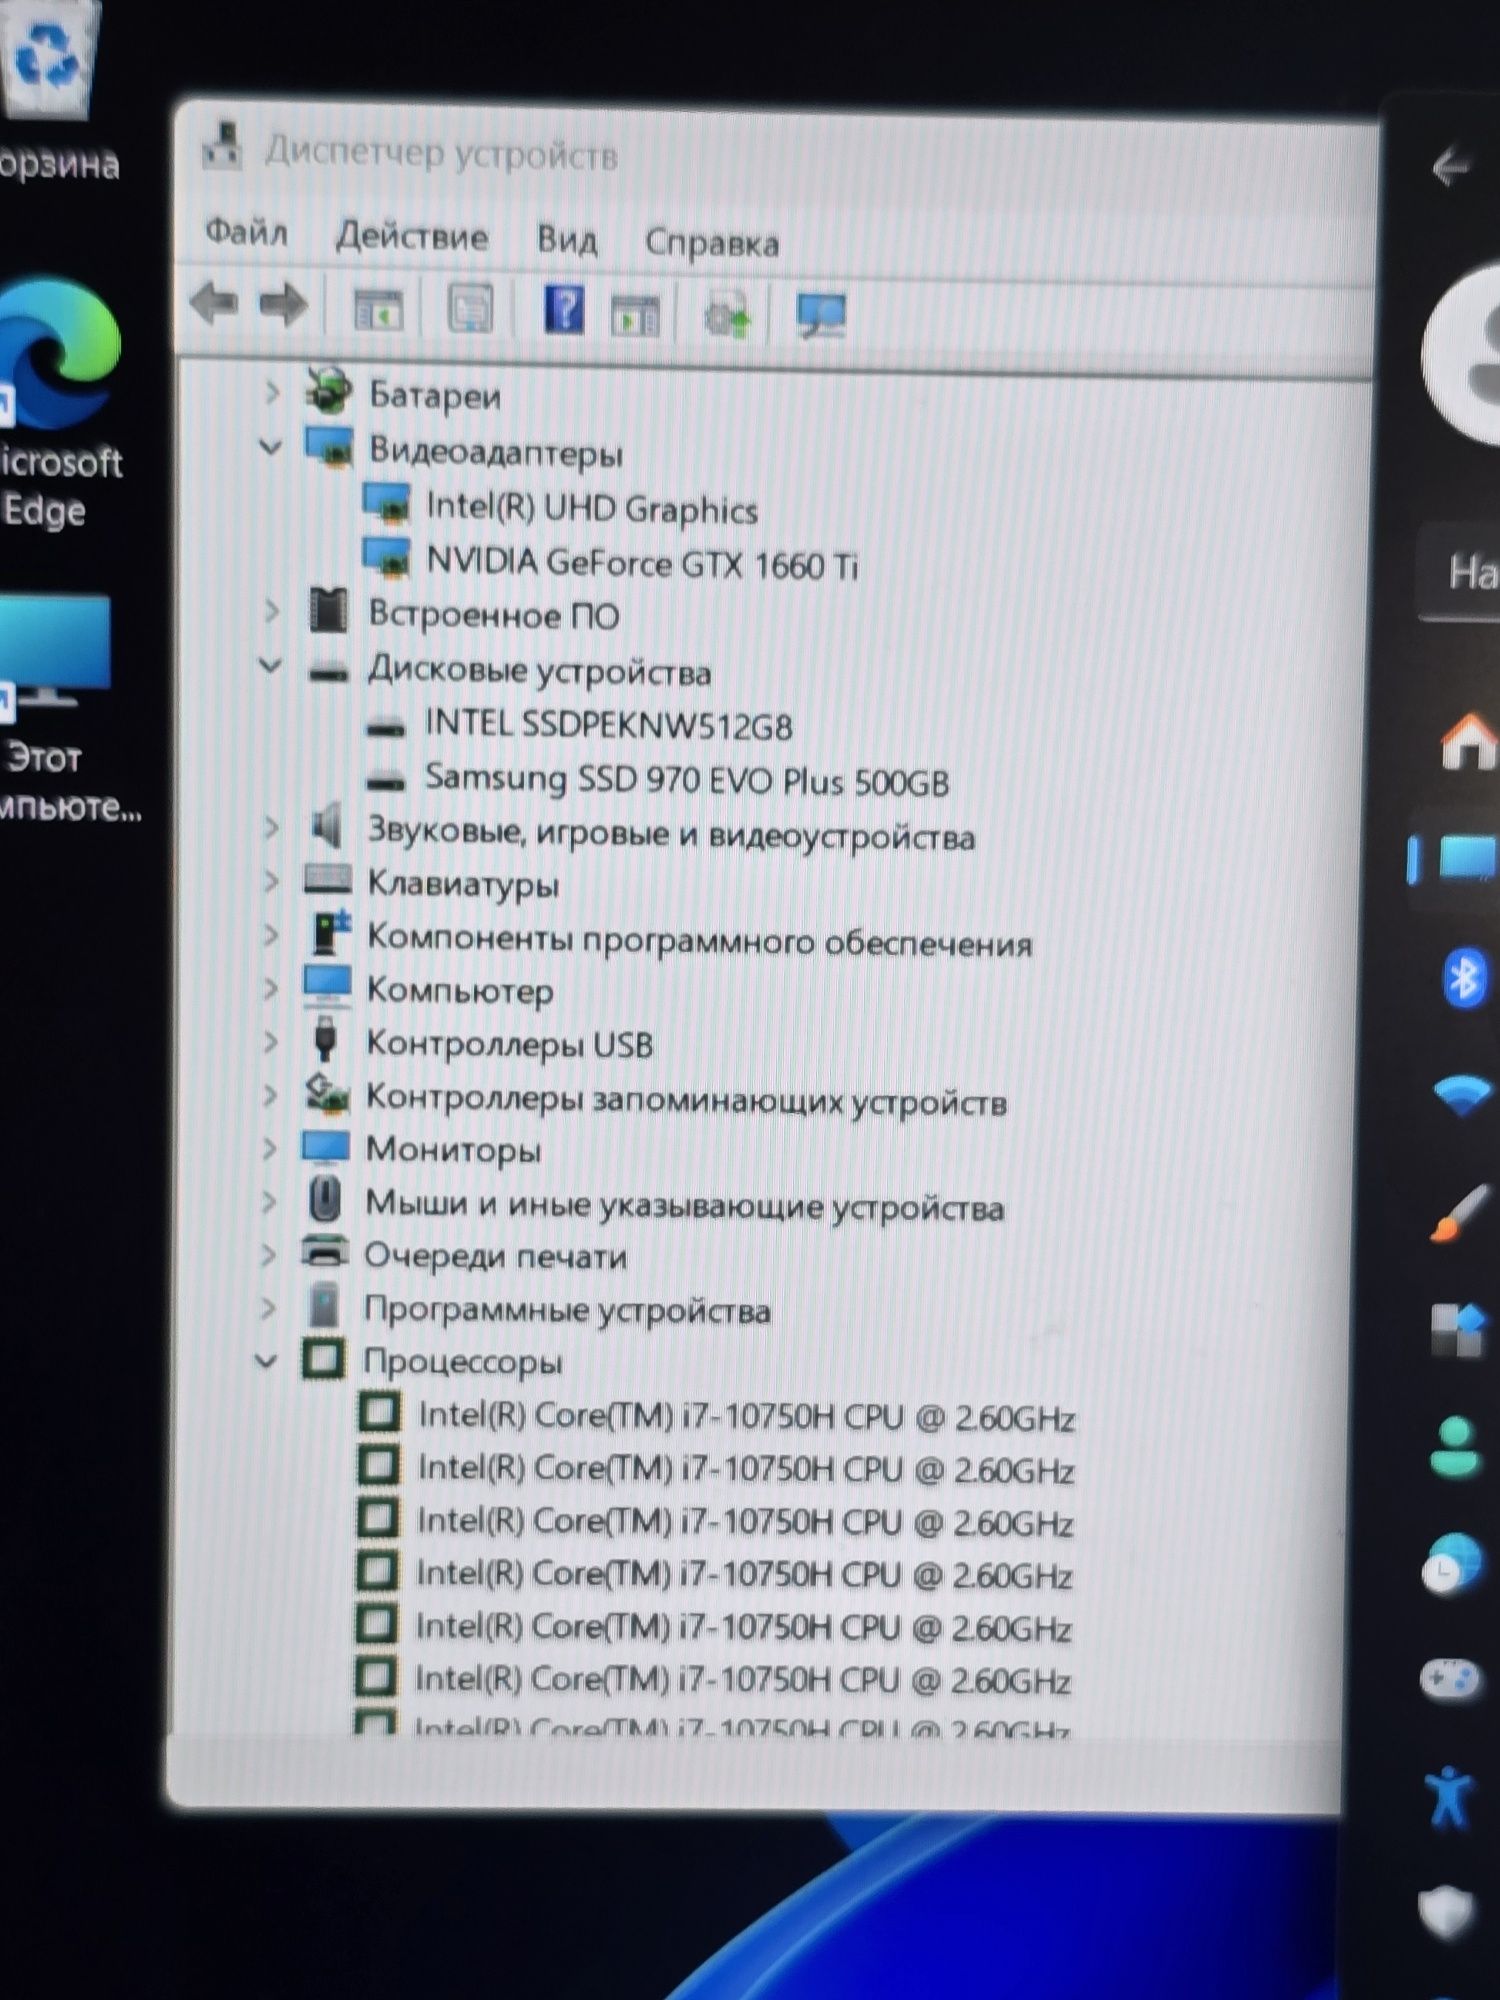Collapse the Видеоадаптеры category
This screenshot has height=2000, width=1500.
tap(271, 447)
